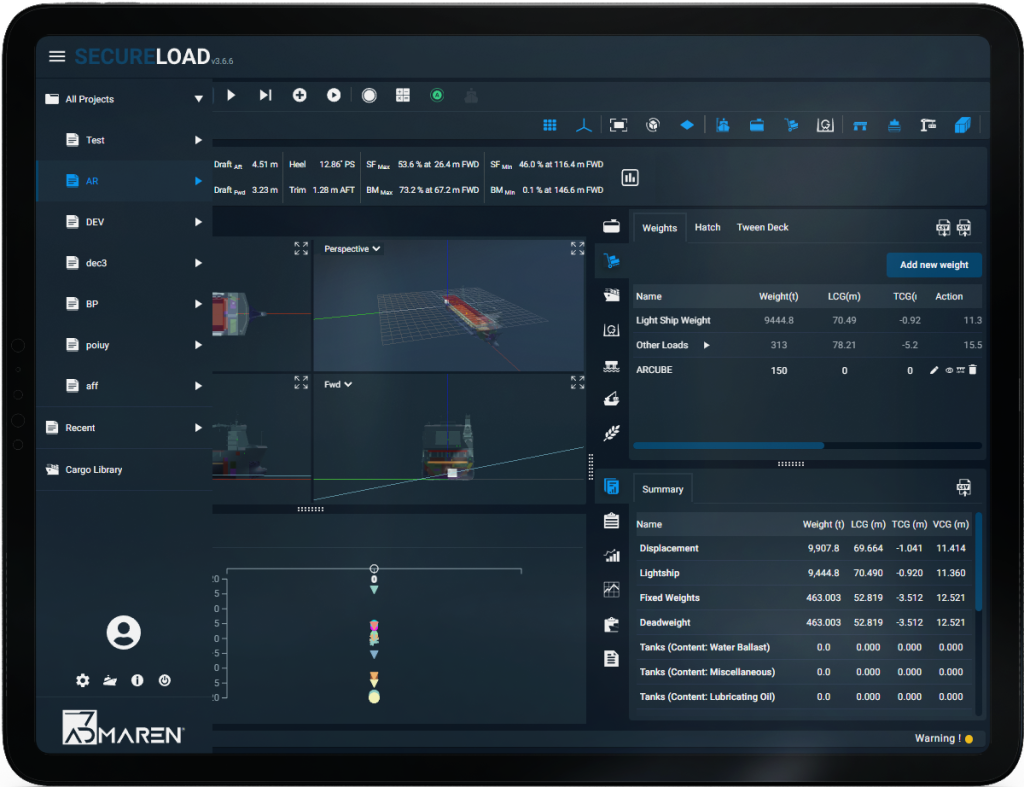1024x787 pixels.
Task: Open the Perspective view dropdown
Action: pyautogui.click(x=350, y=248)
